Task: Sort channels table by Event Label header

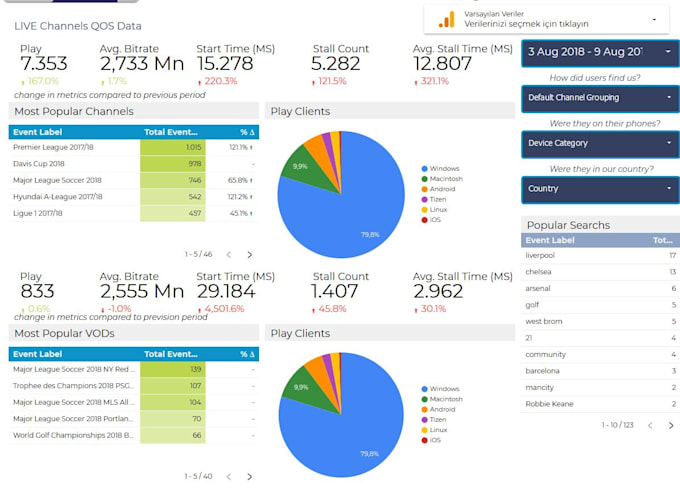Action: click(x=40, y=132)
